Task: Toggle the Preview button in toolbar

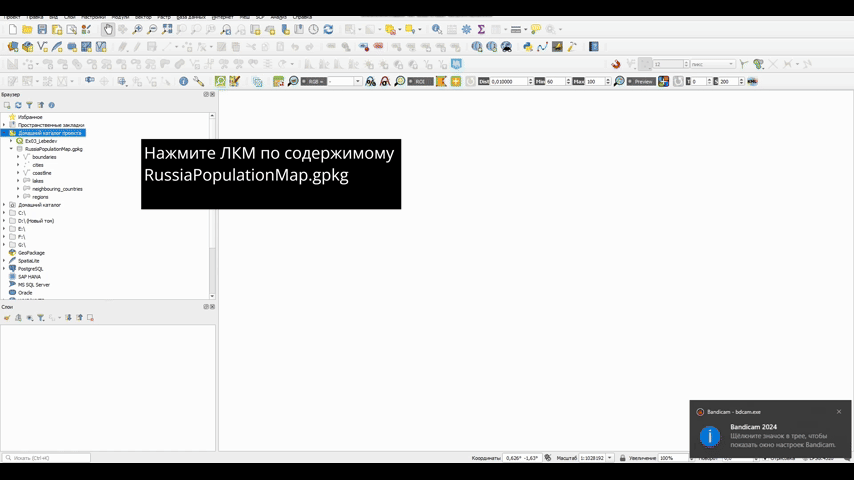Action: pyautogui.click(x=641, y=82)
